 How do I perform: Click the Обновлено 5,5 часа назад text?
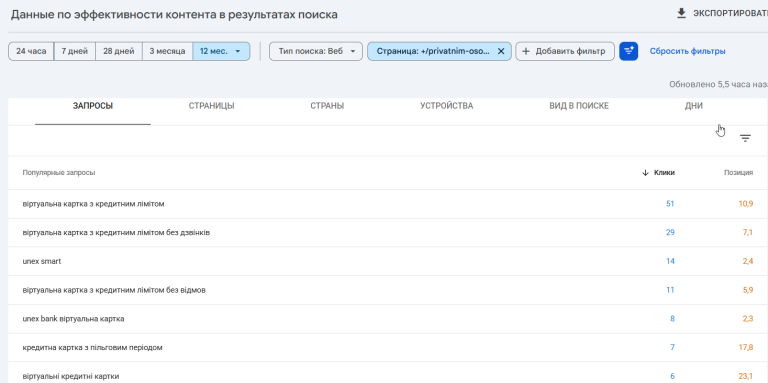(x=719, y=84)
